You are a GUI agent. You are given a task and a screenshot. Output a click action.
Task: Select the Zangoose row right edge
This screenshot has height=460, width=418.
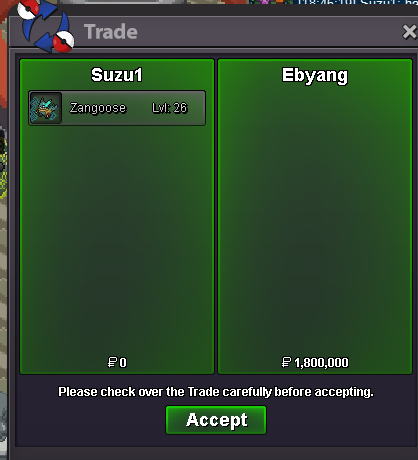200,108
